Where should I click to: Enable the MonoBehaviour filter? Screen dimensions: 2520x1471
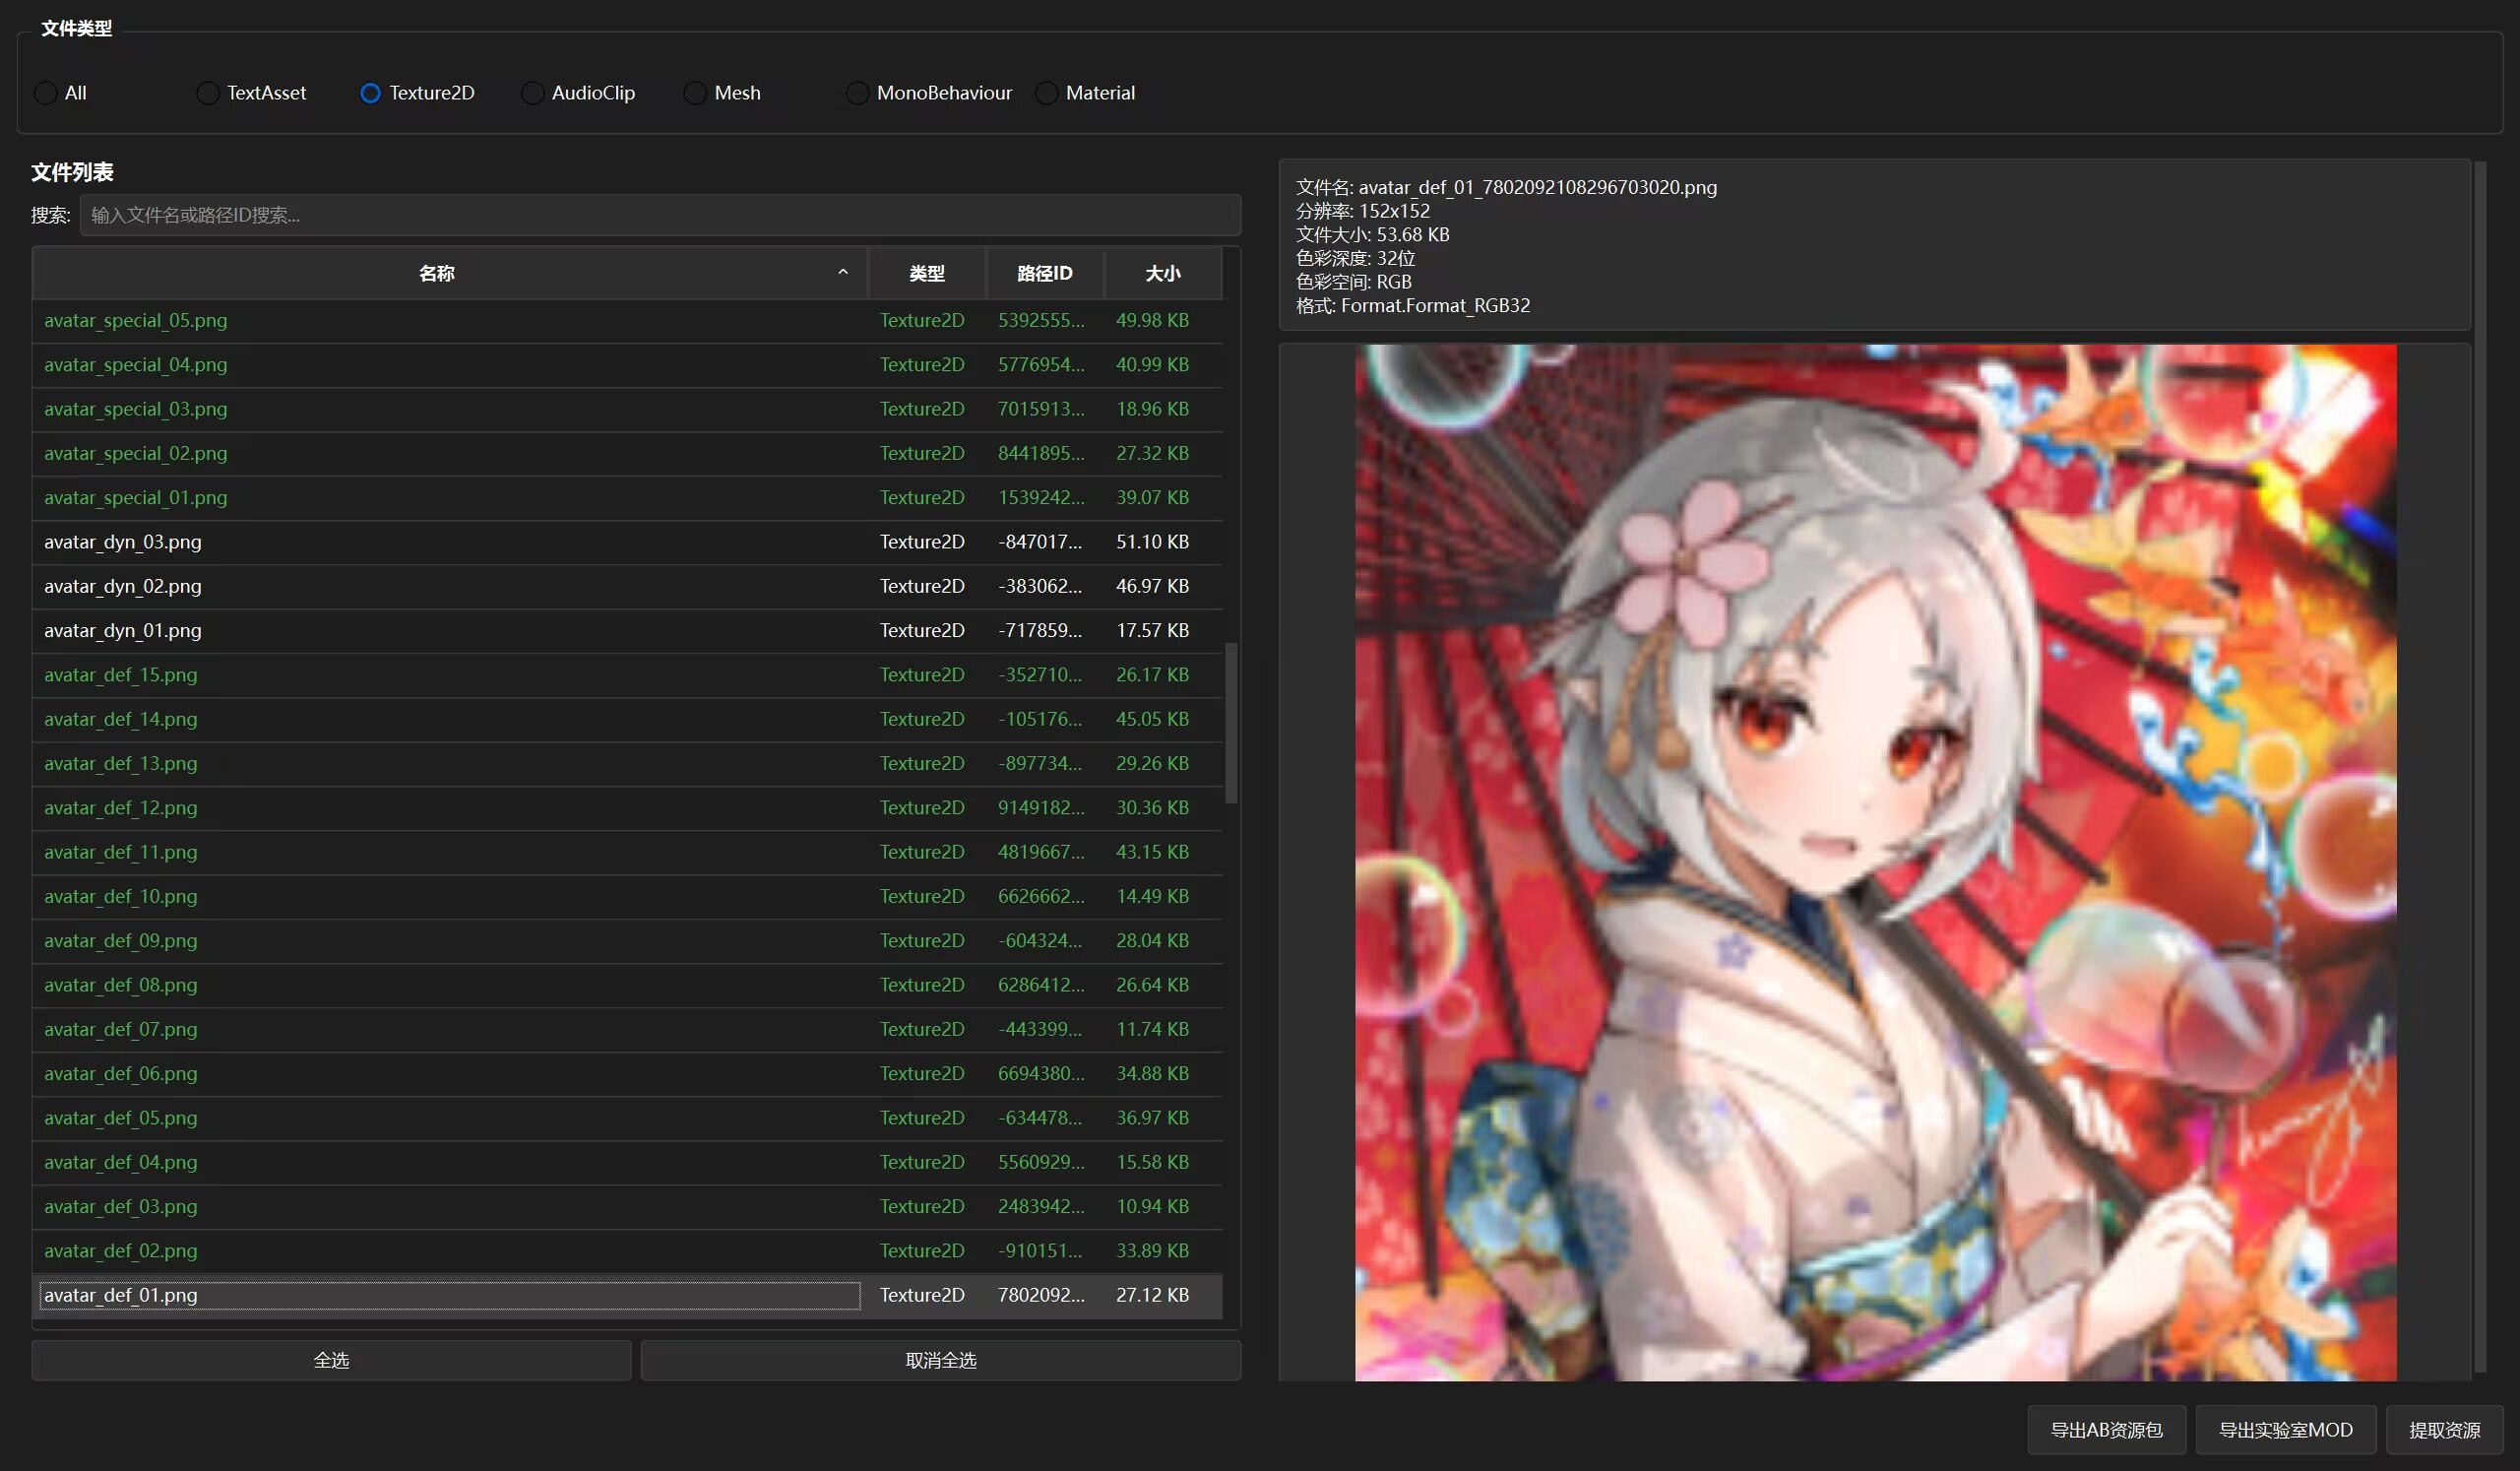tap(856, 92)
